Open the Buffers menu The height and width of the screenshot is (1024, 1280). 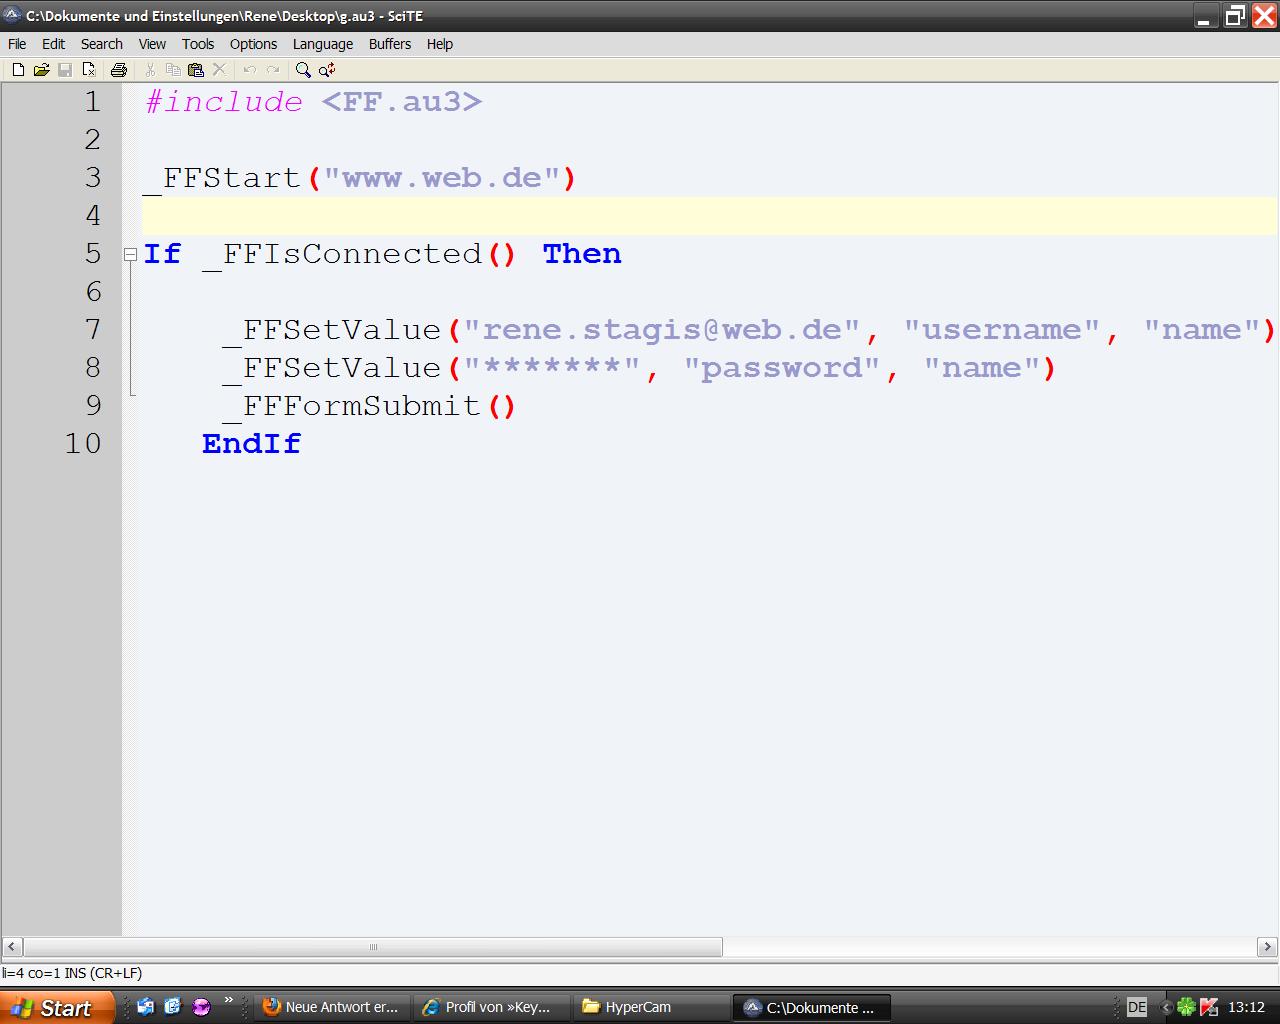[x=389, y=44]
